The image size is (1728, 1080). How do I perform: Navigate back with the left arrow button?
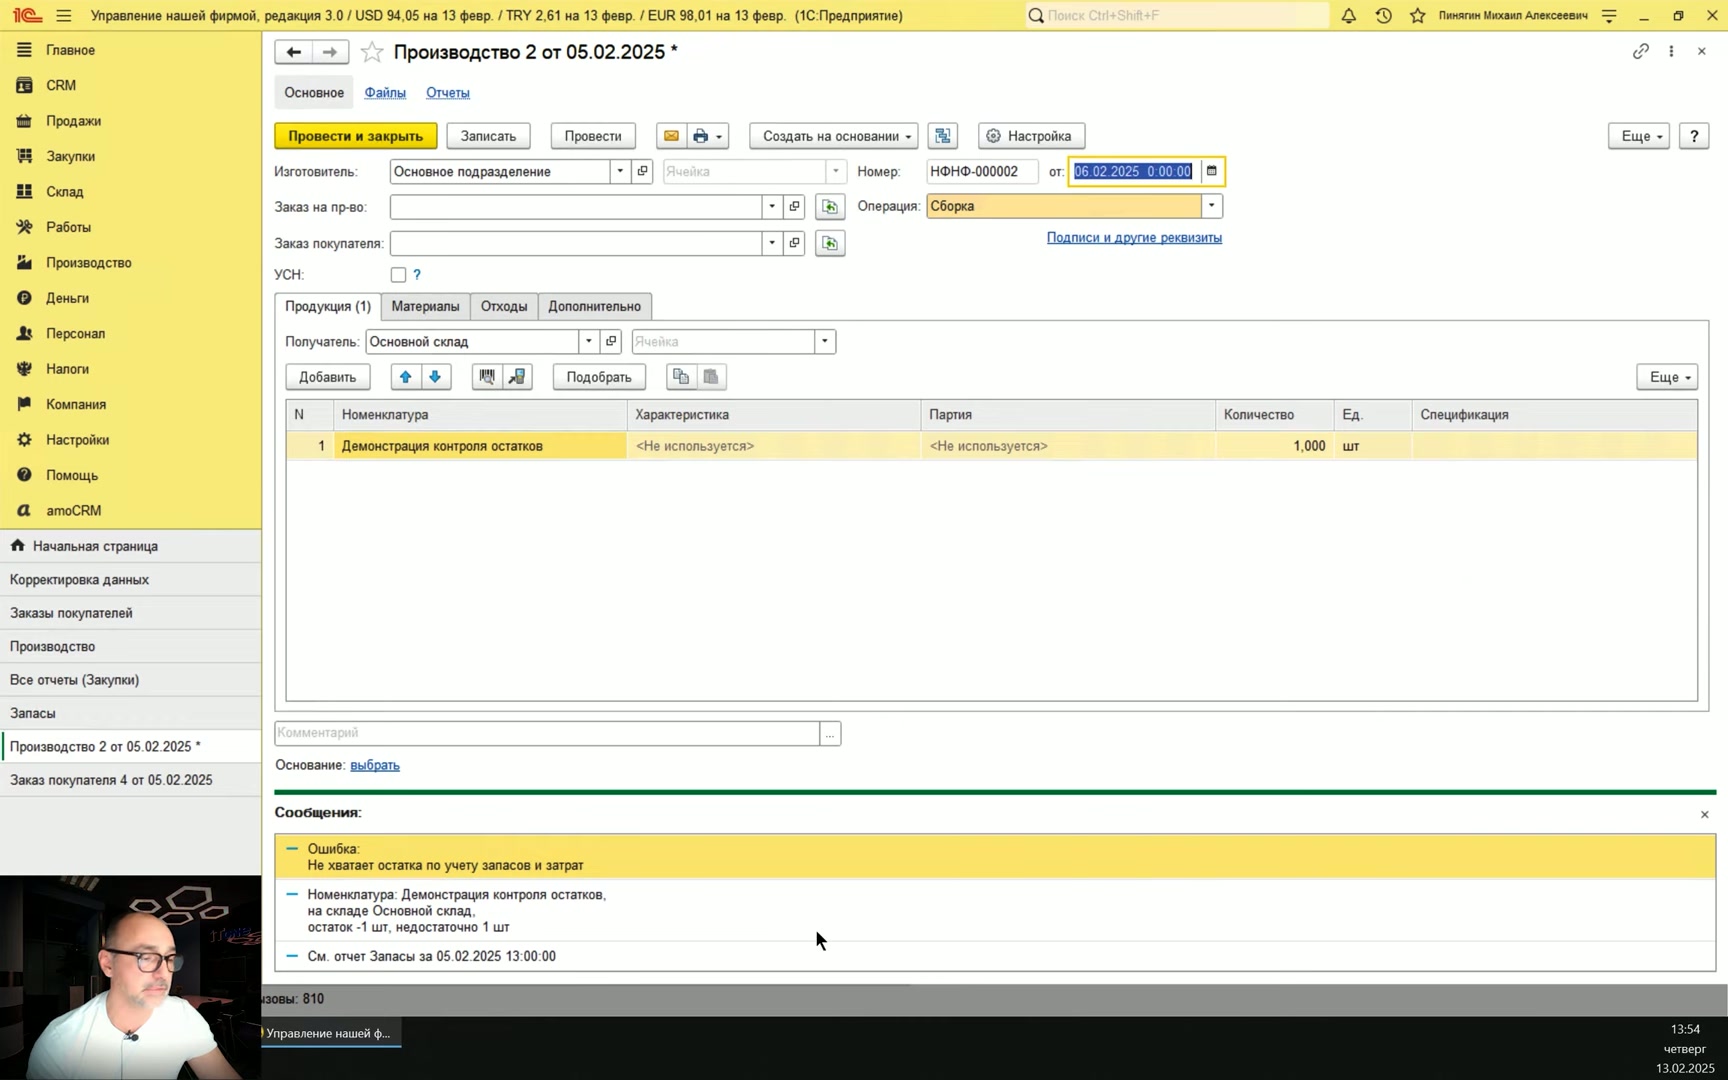tap(293, 52)
